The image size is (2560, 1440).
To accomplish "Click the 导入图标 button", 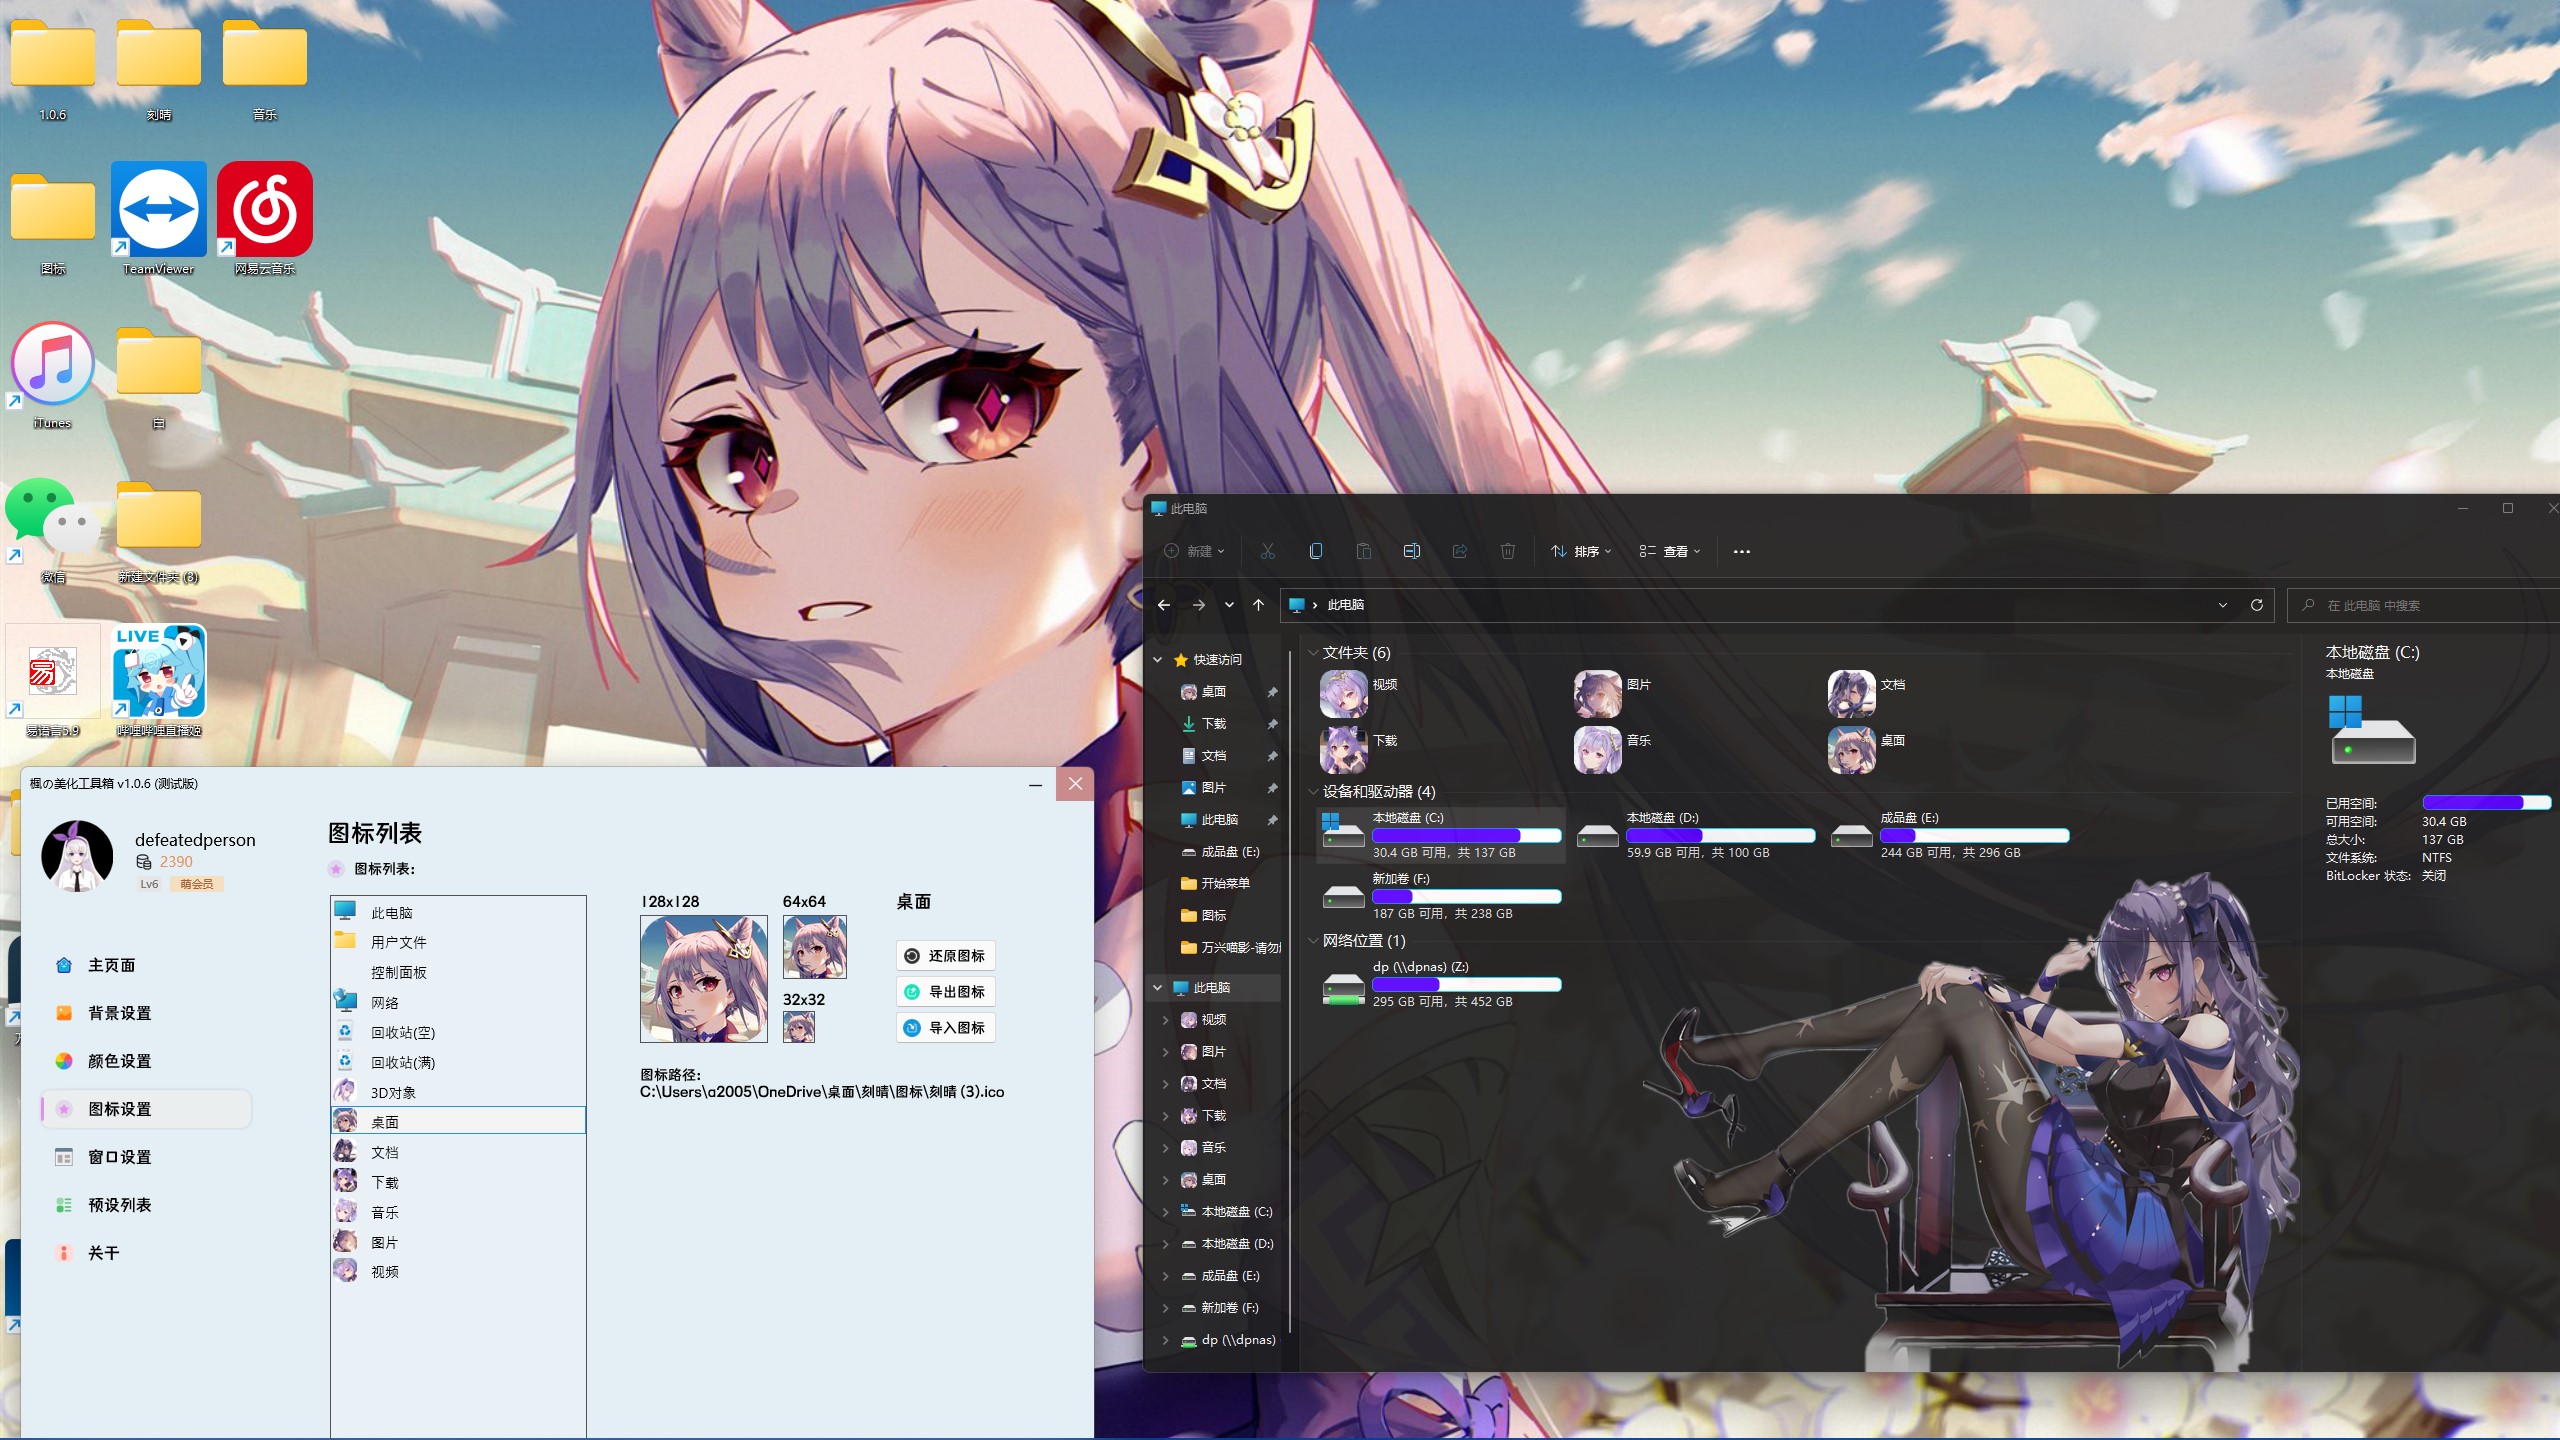I will click(x=945, y=1028).
